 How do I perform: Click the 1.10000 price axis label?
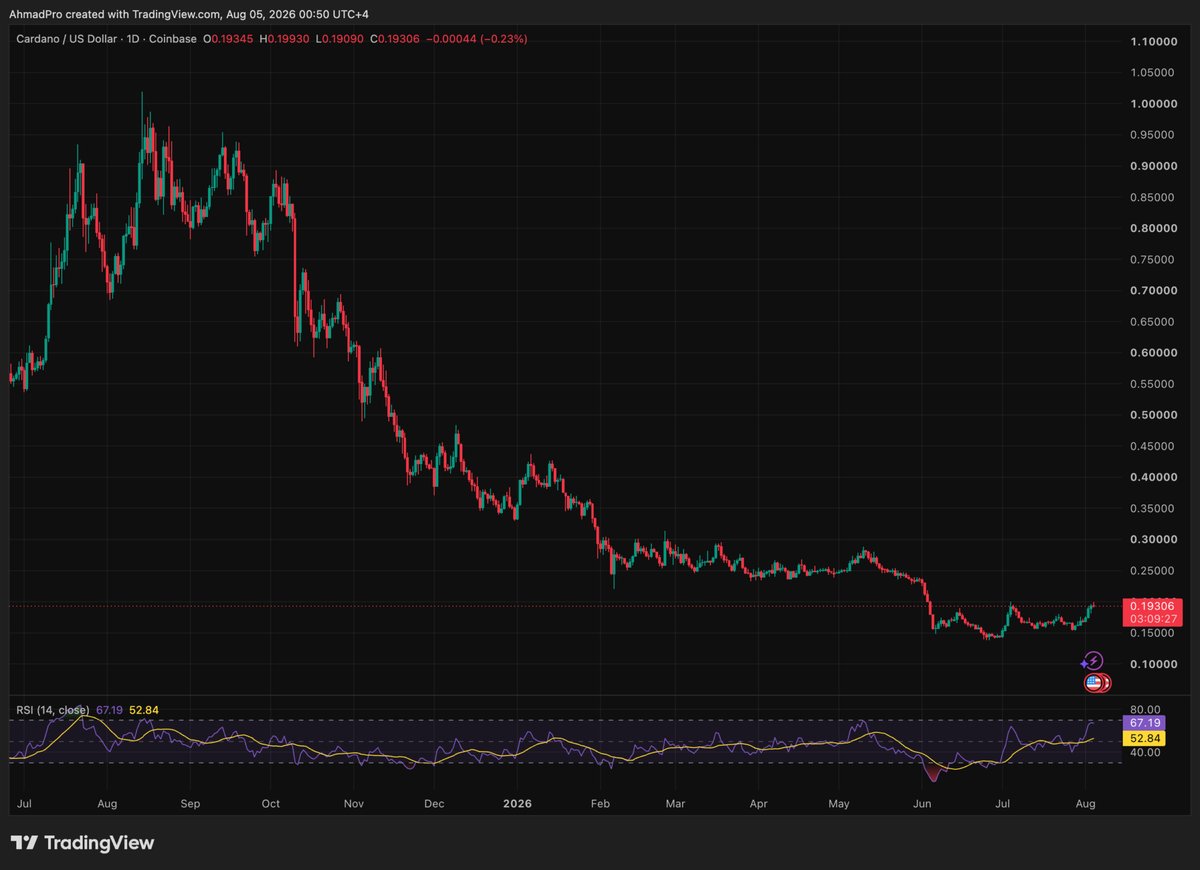coord(1152,41)
